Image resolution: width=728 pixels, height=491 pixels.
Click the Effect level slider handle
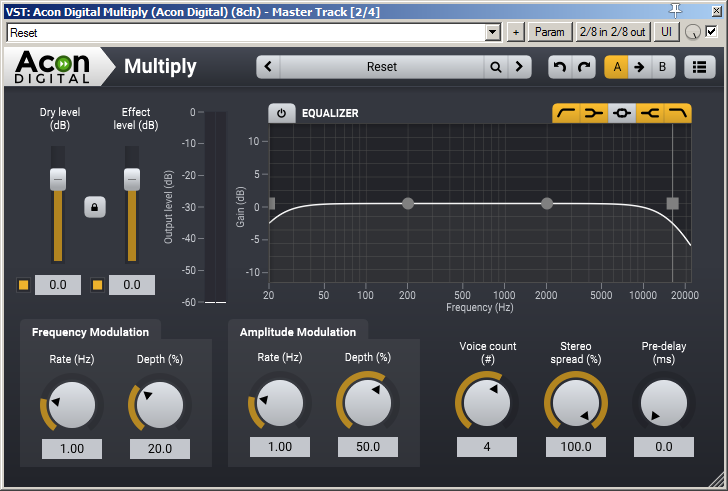point(132,179)
